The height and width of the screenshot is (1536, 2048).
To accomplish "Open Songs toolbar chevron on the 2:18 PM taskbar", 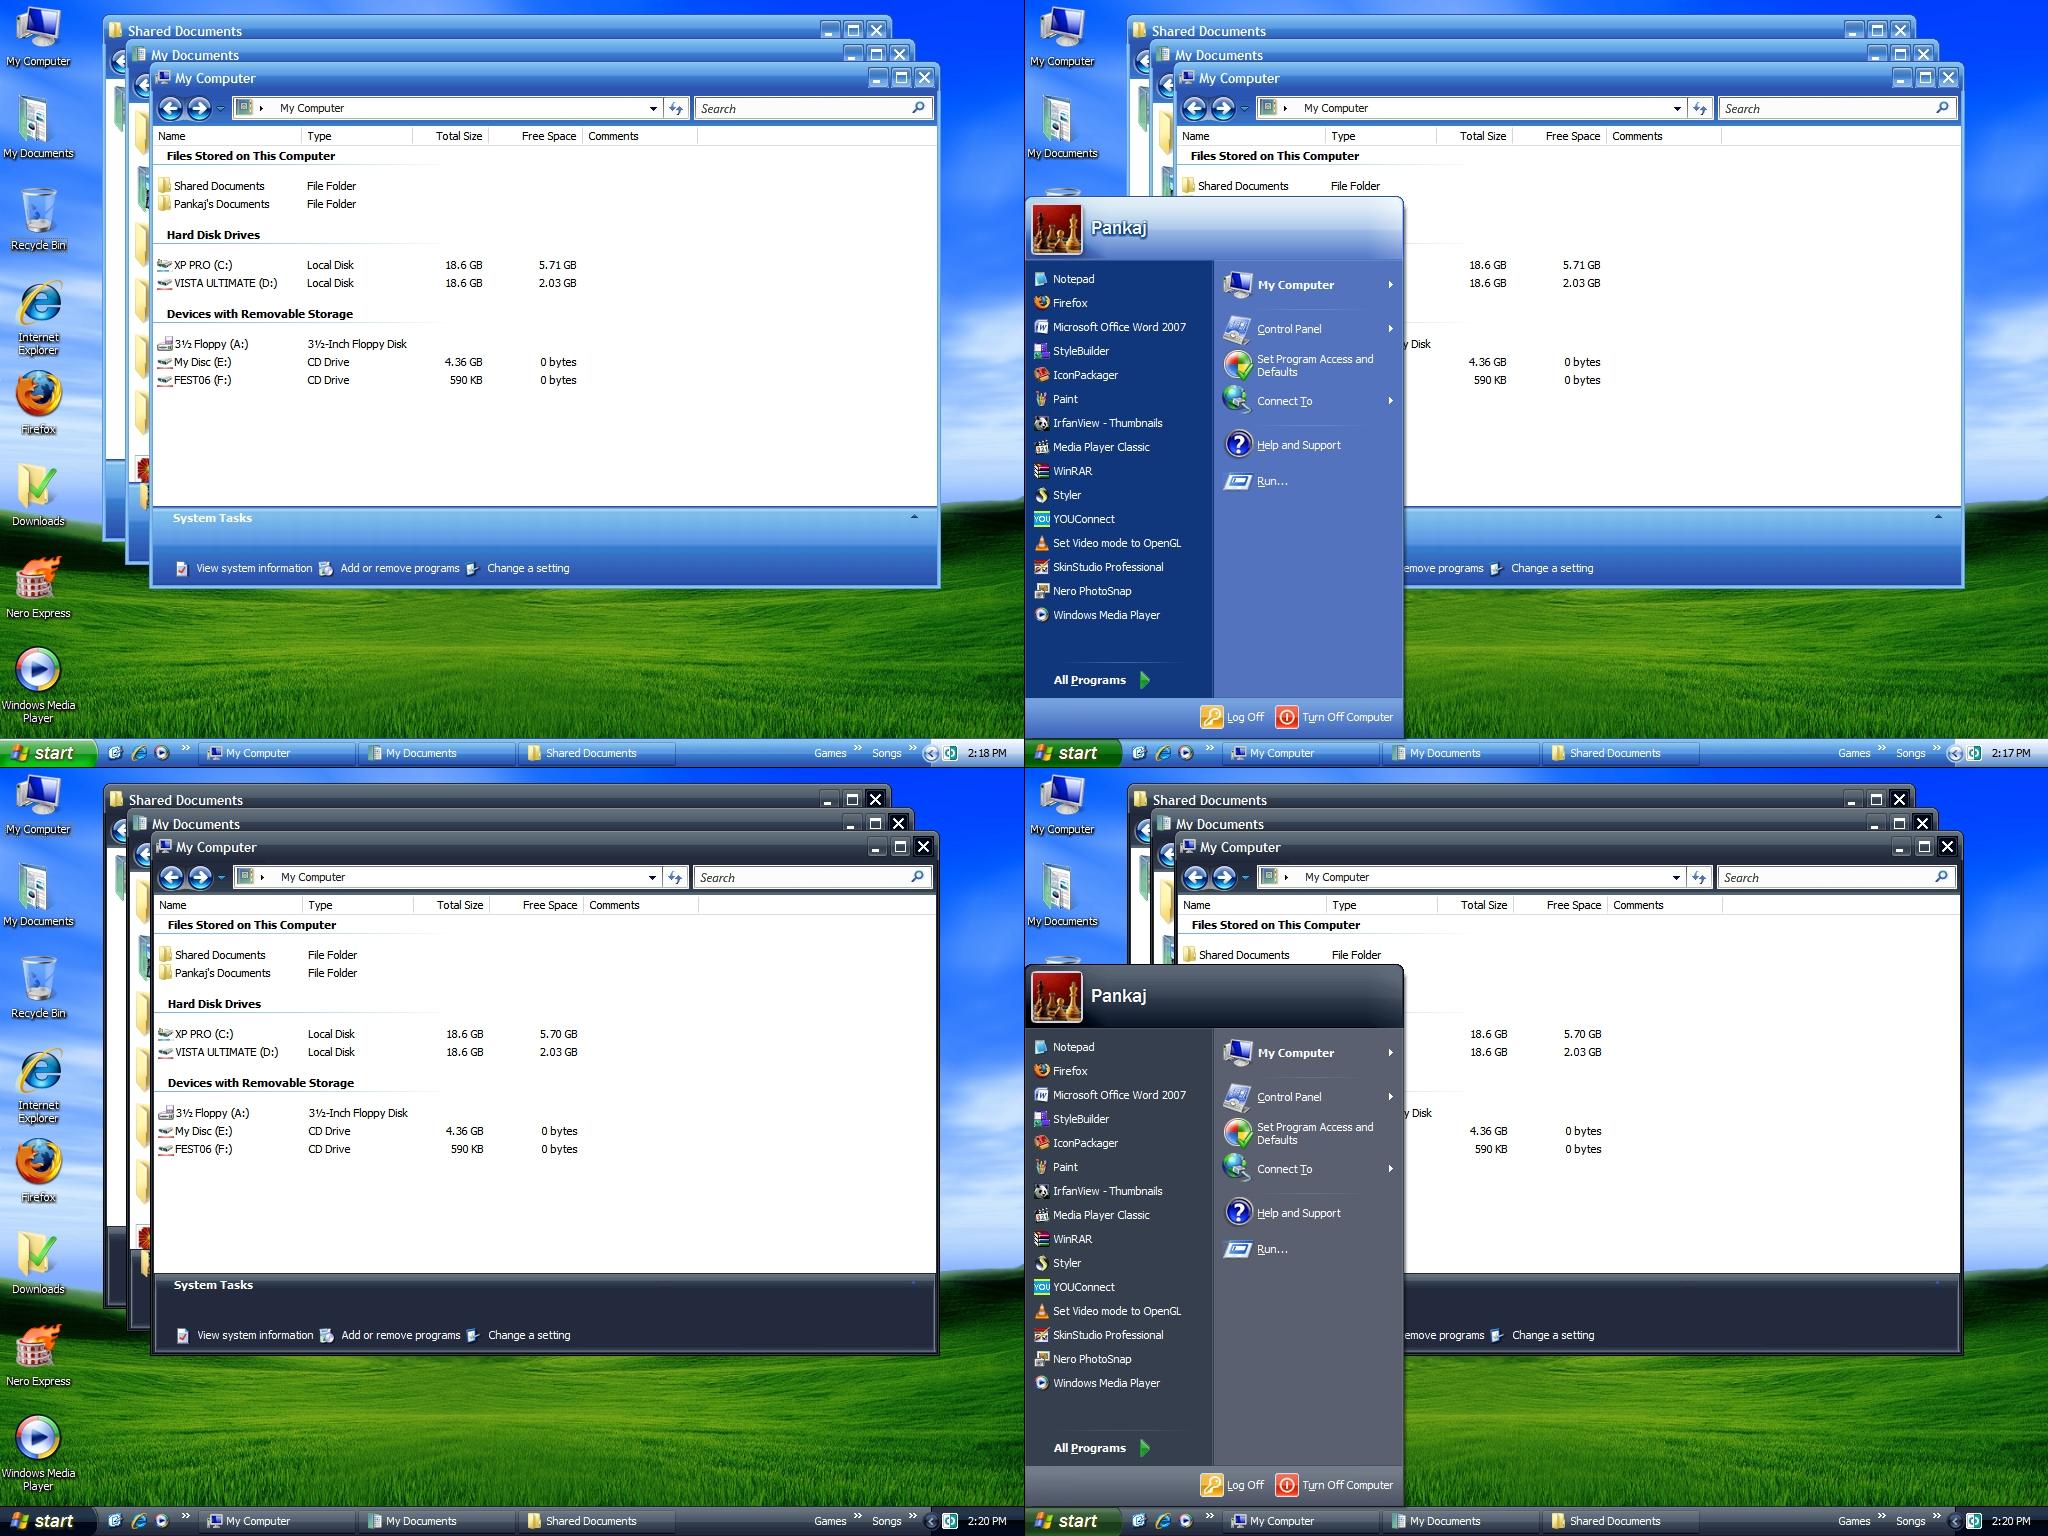I will pos(912,749).
